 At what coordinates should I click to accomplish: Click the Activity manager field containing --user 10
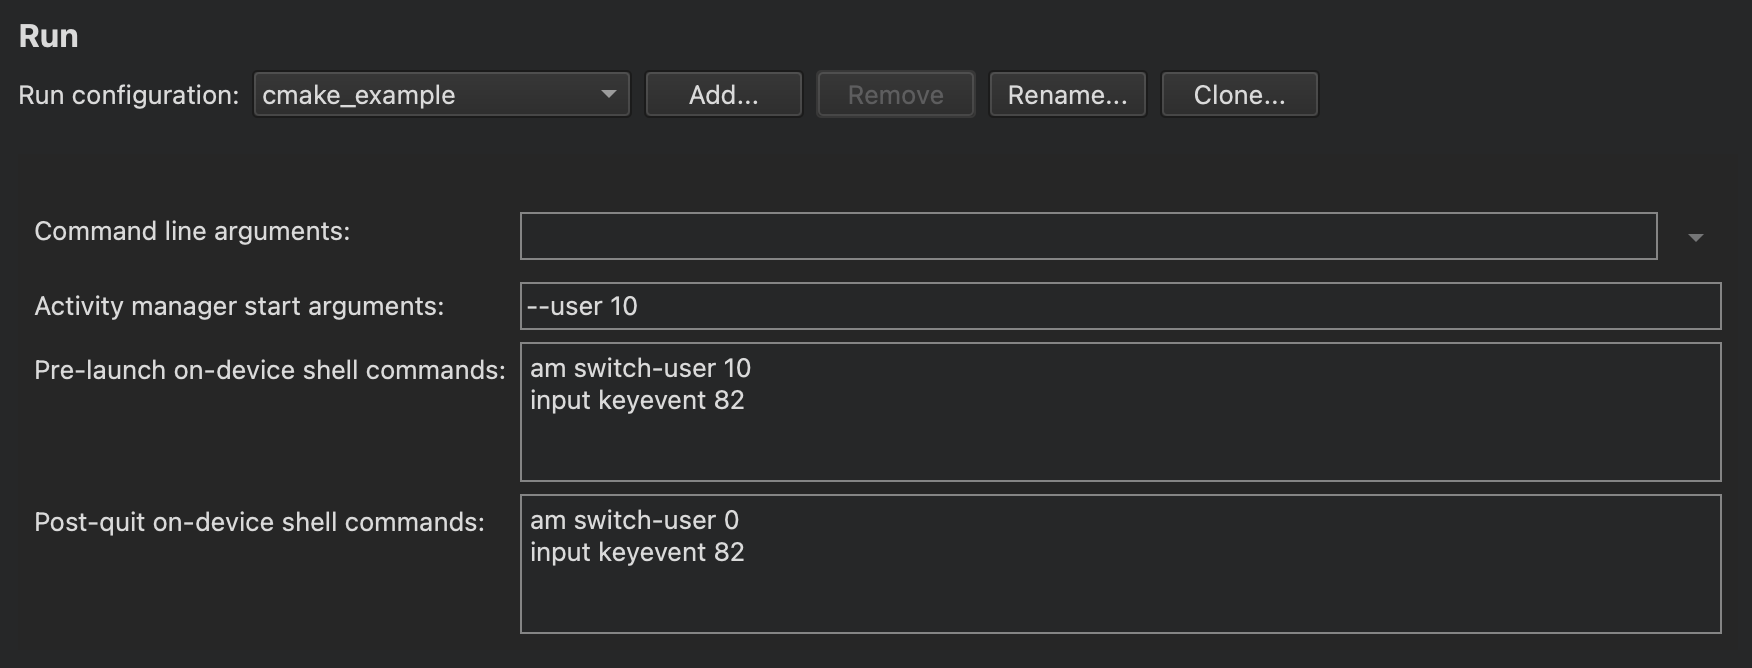click(1120, 306)
